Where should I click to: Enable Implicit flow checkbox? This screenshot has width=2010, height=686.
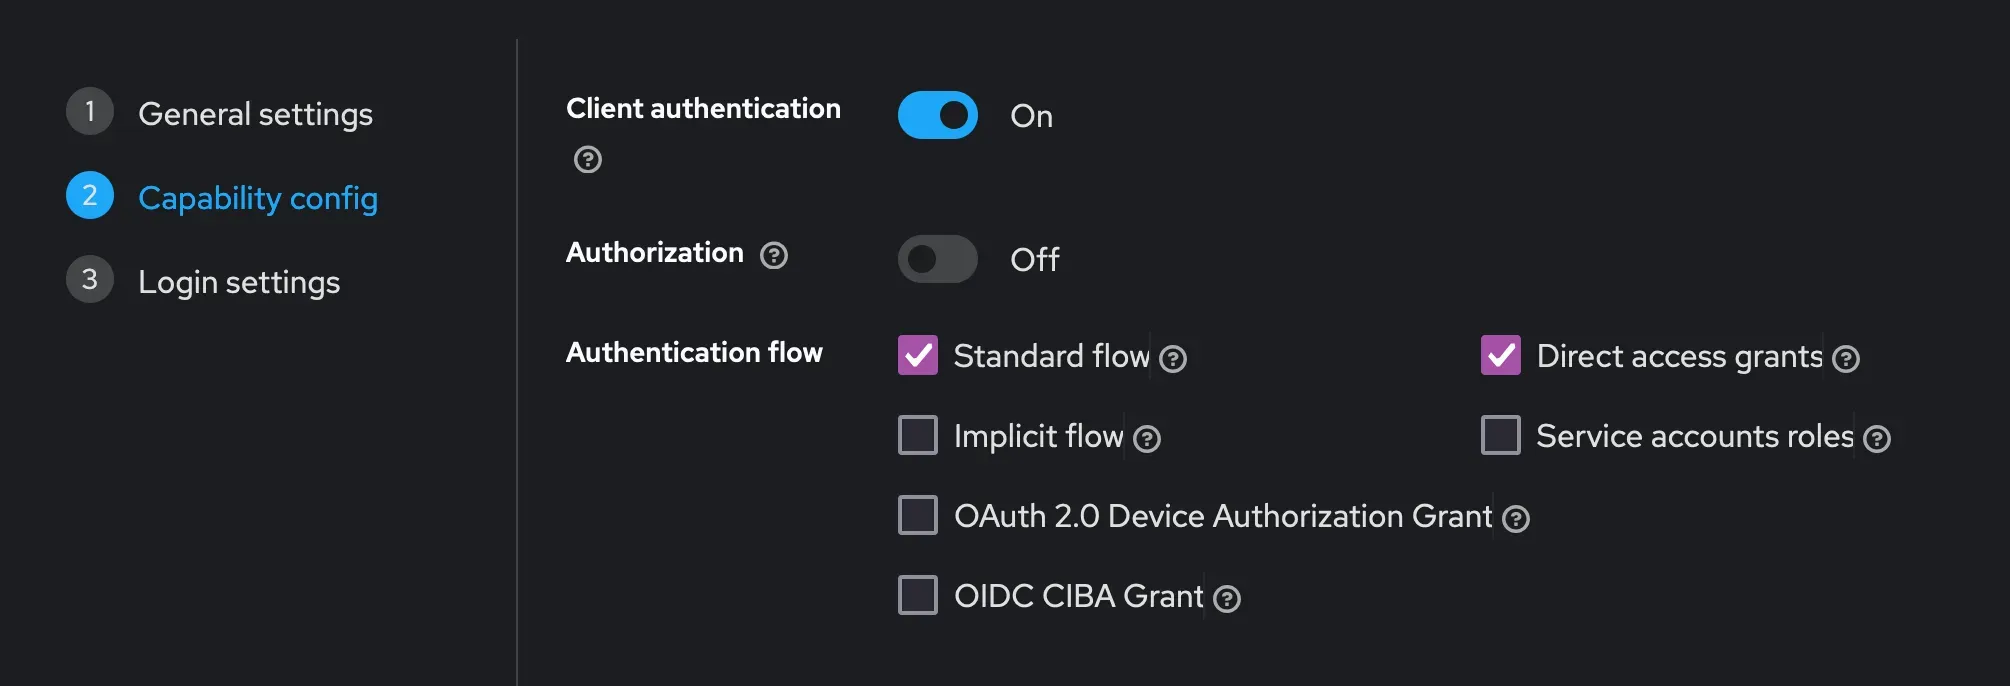pyautogui.click(x=918, y=435)
